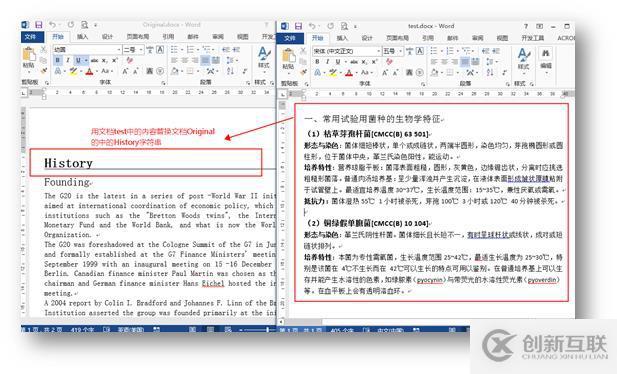
Task: Click Increase Indent in test.docx window
Action: click(496, 51)
